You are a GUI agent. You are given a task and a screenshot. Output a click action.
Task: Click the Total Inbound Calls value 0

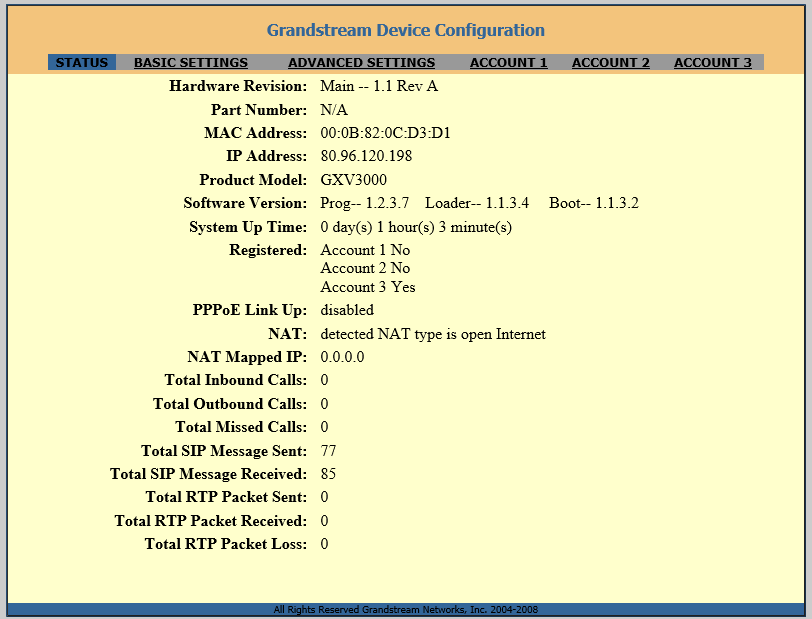coord(324,380)
